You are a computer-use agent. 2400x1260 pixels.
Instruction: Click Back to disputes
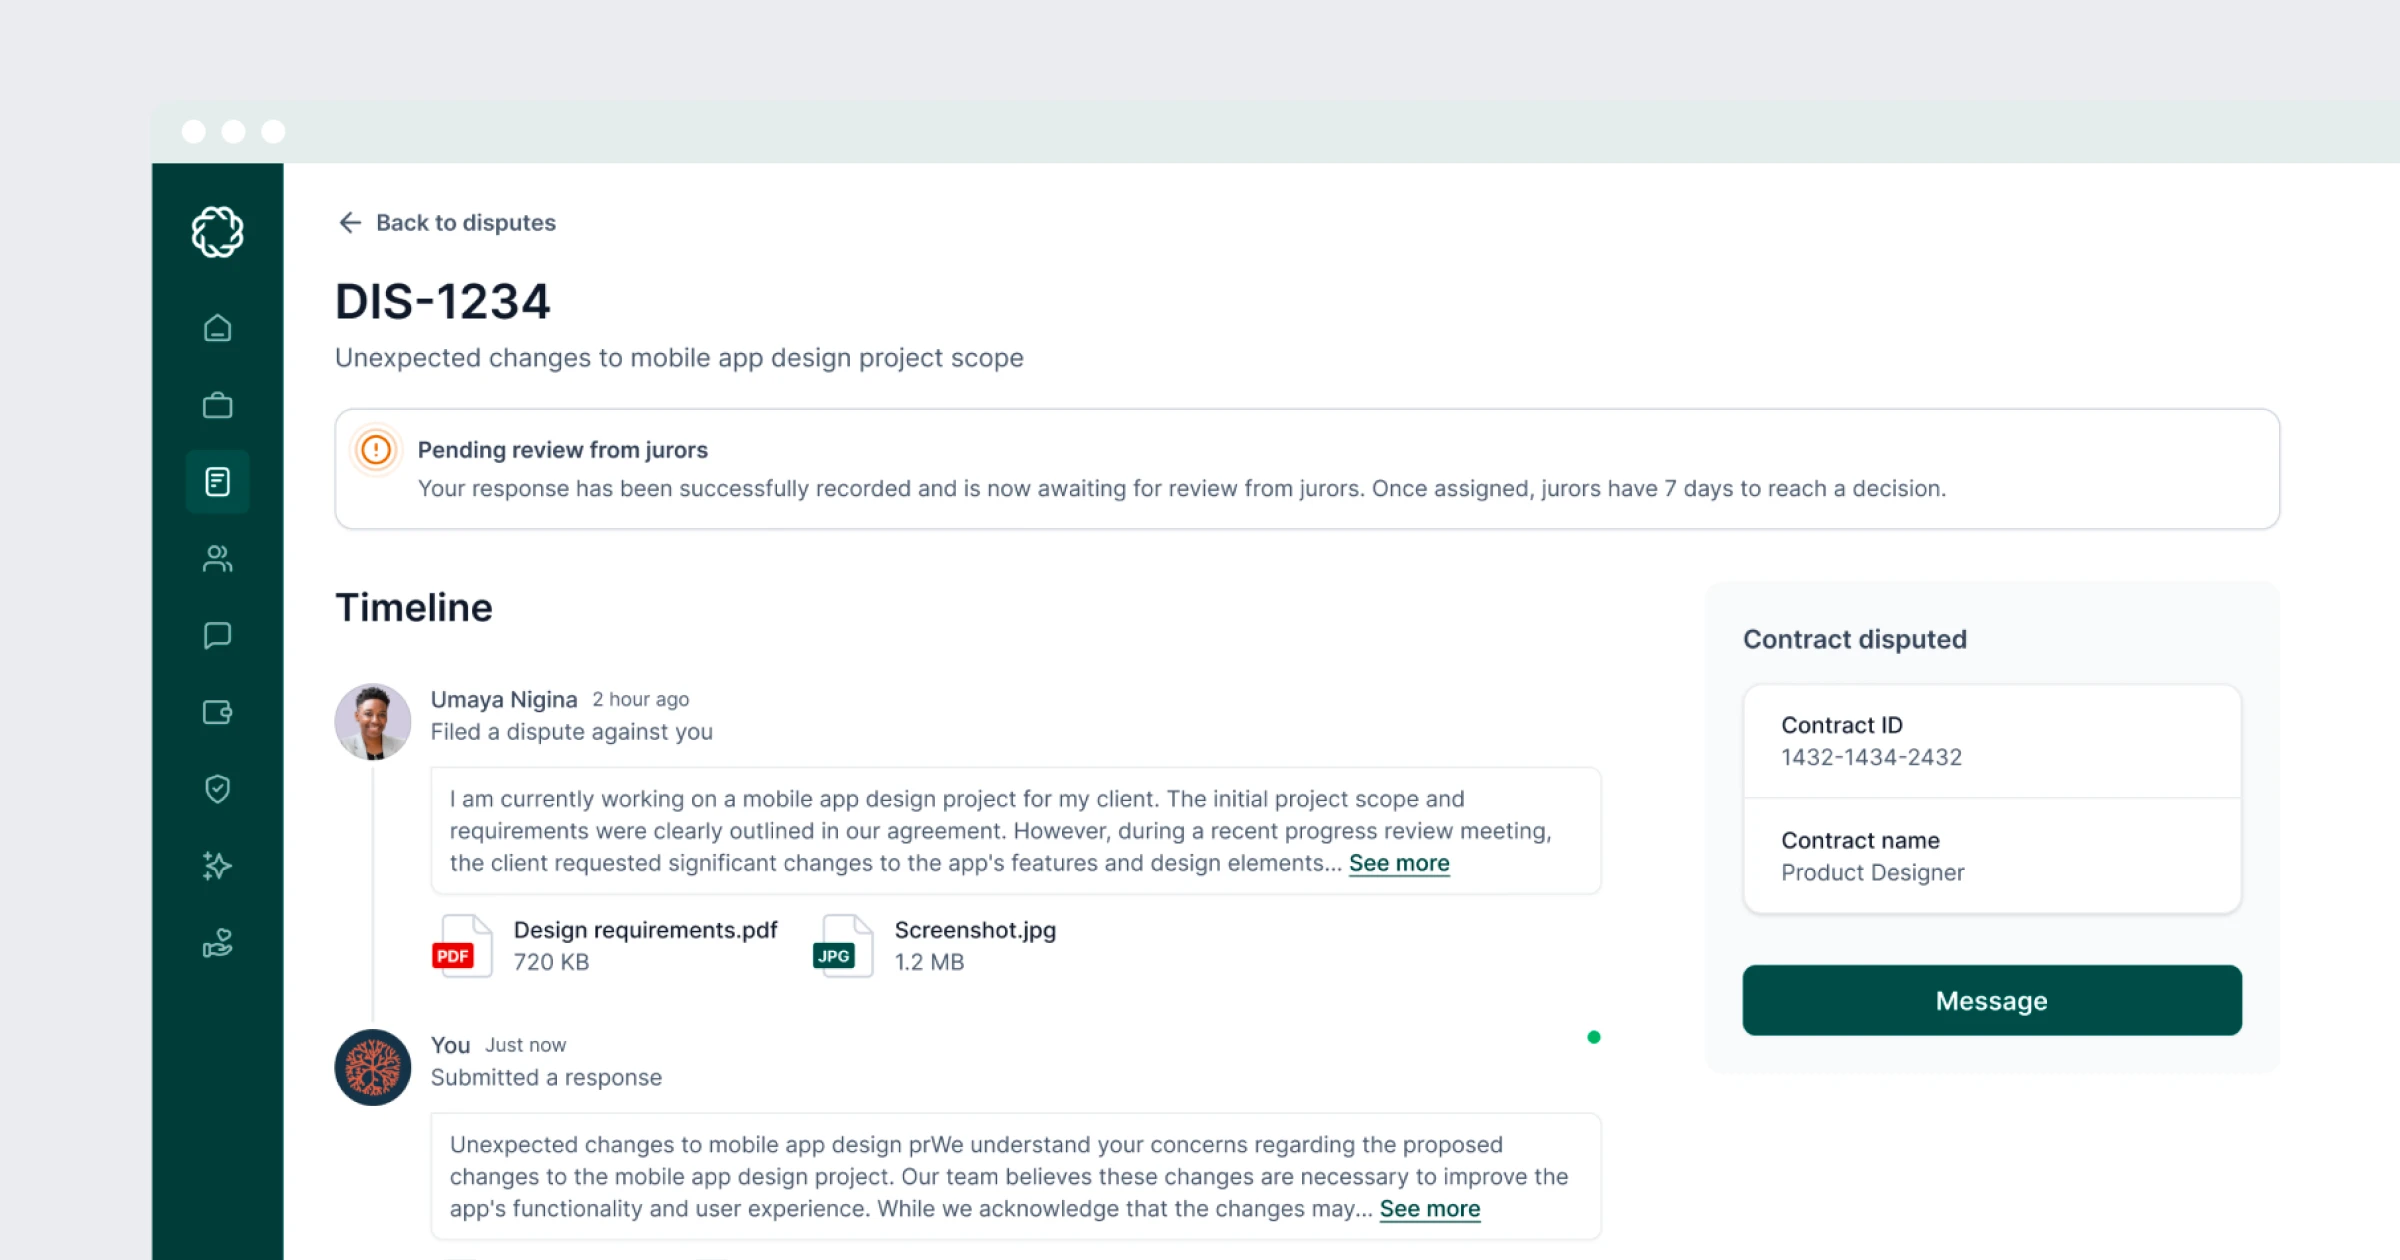pyautogui.click(x=446, y=222)
